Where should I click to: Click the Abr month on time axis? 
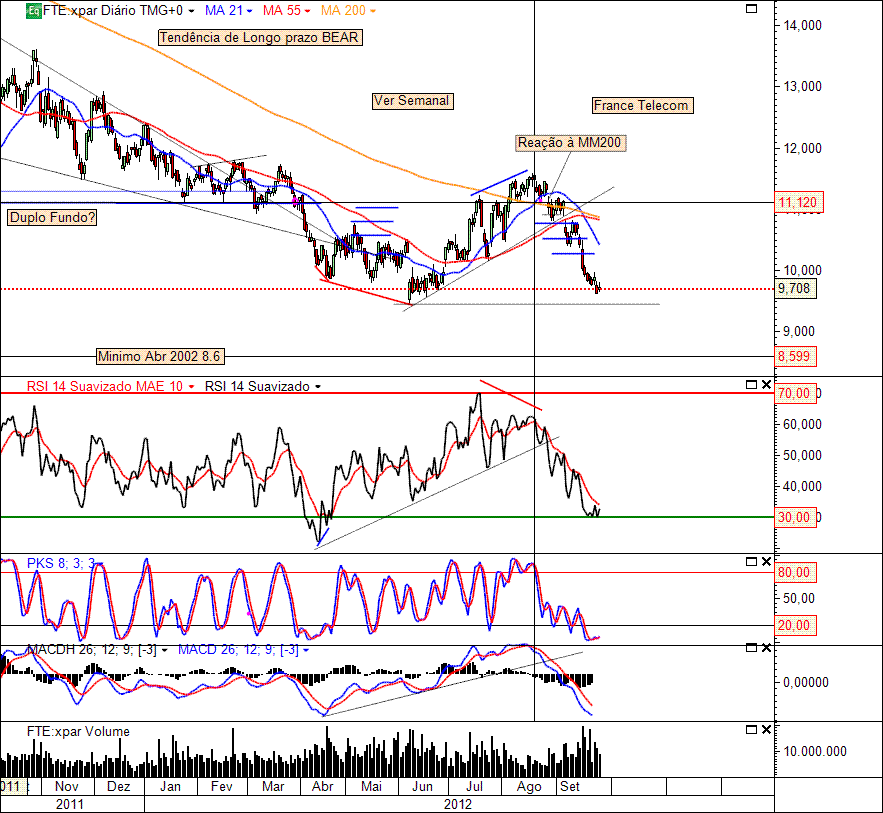(323, 787)
